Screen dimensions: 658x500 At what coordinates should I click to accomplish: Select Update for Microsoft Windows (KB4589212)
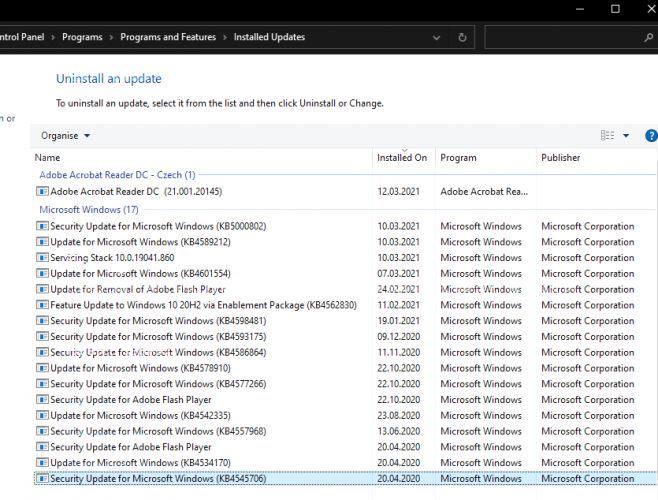345,242
